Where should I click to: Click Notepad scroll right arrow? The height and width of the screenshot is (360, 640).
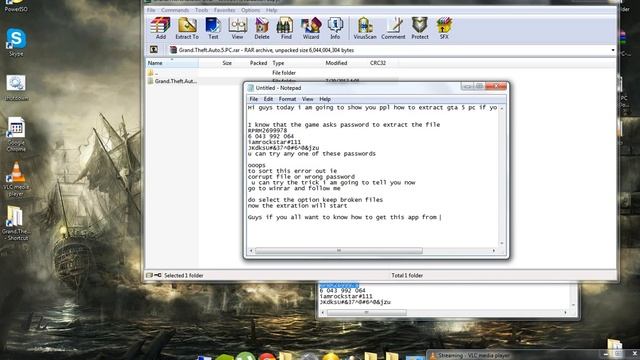(x=494, y=251)
